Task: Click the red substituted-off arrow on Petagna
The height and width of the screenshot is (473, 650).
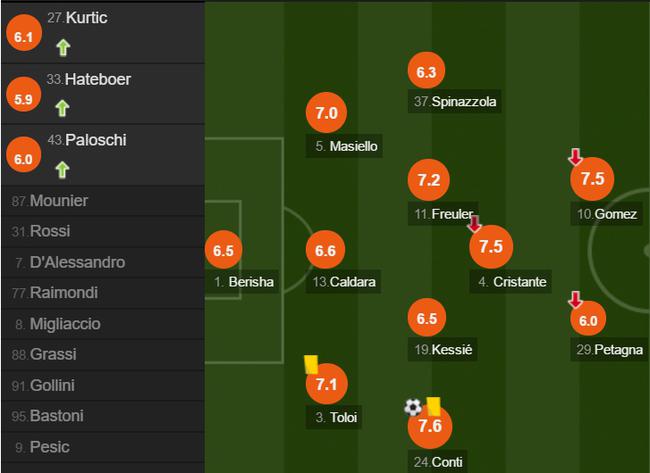Action: point(575,300)
